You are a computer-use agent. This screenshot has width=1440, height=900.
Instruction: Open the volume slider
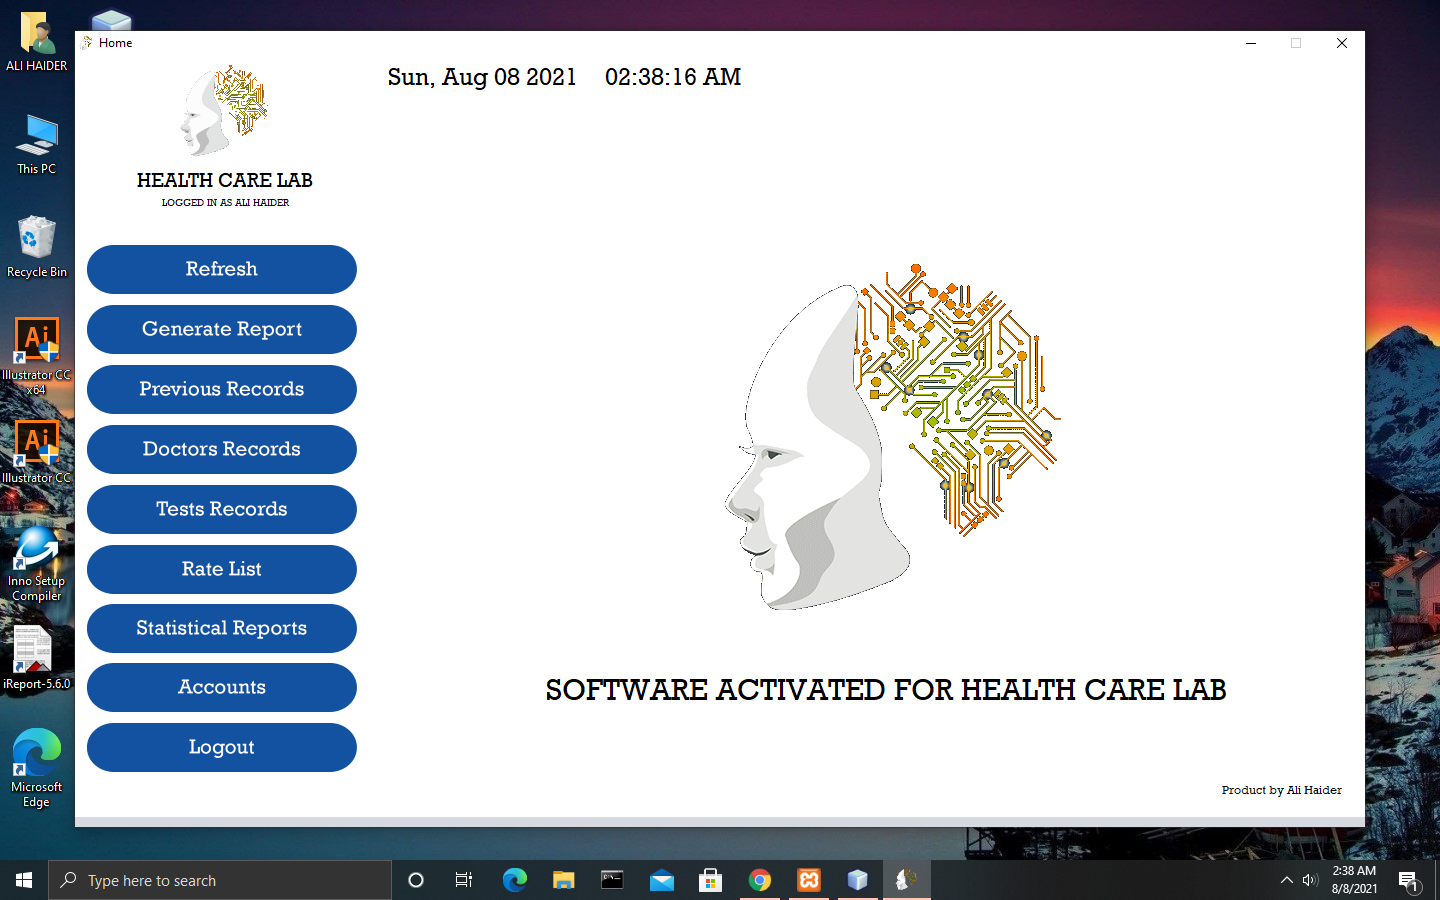(x=1310, y=880)
